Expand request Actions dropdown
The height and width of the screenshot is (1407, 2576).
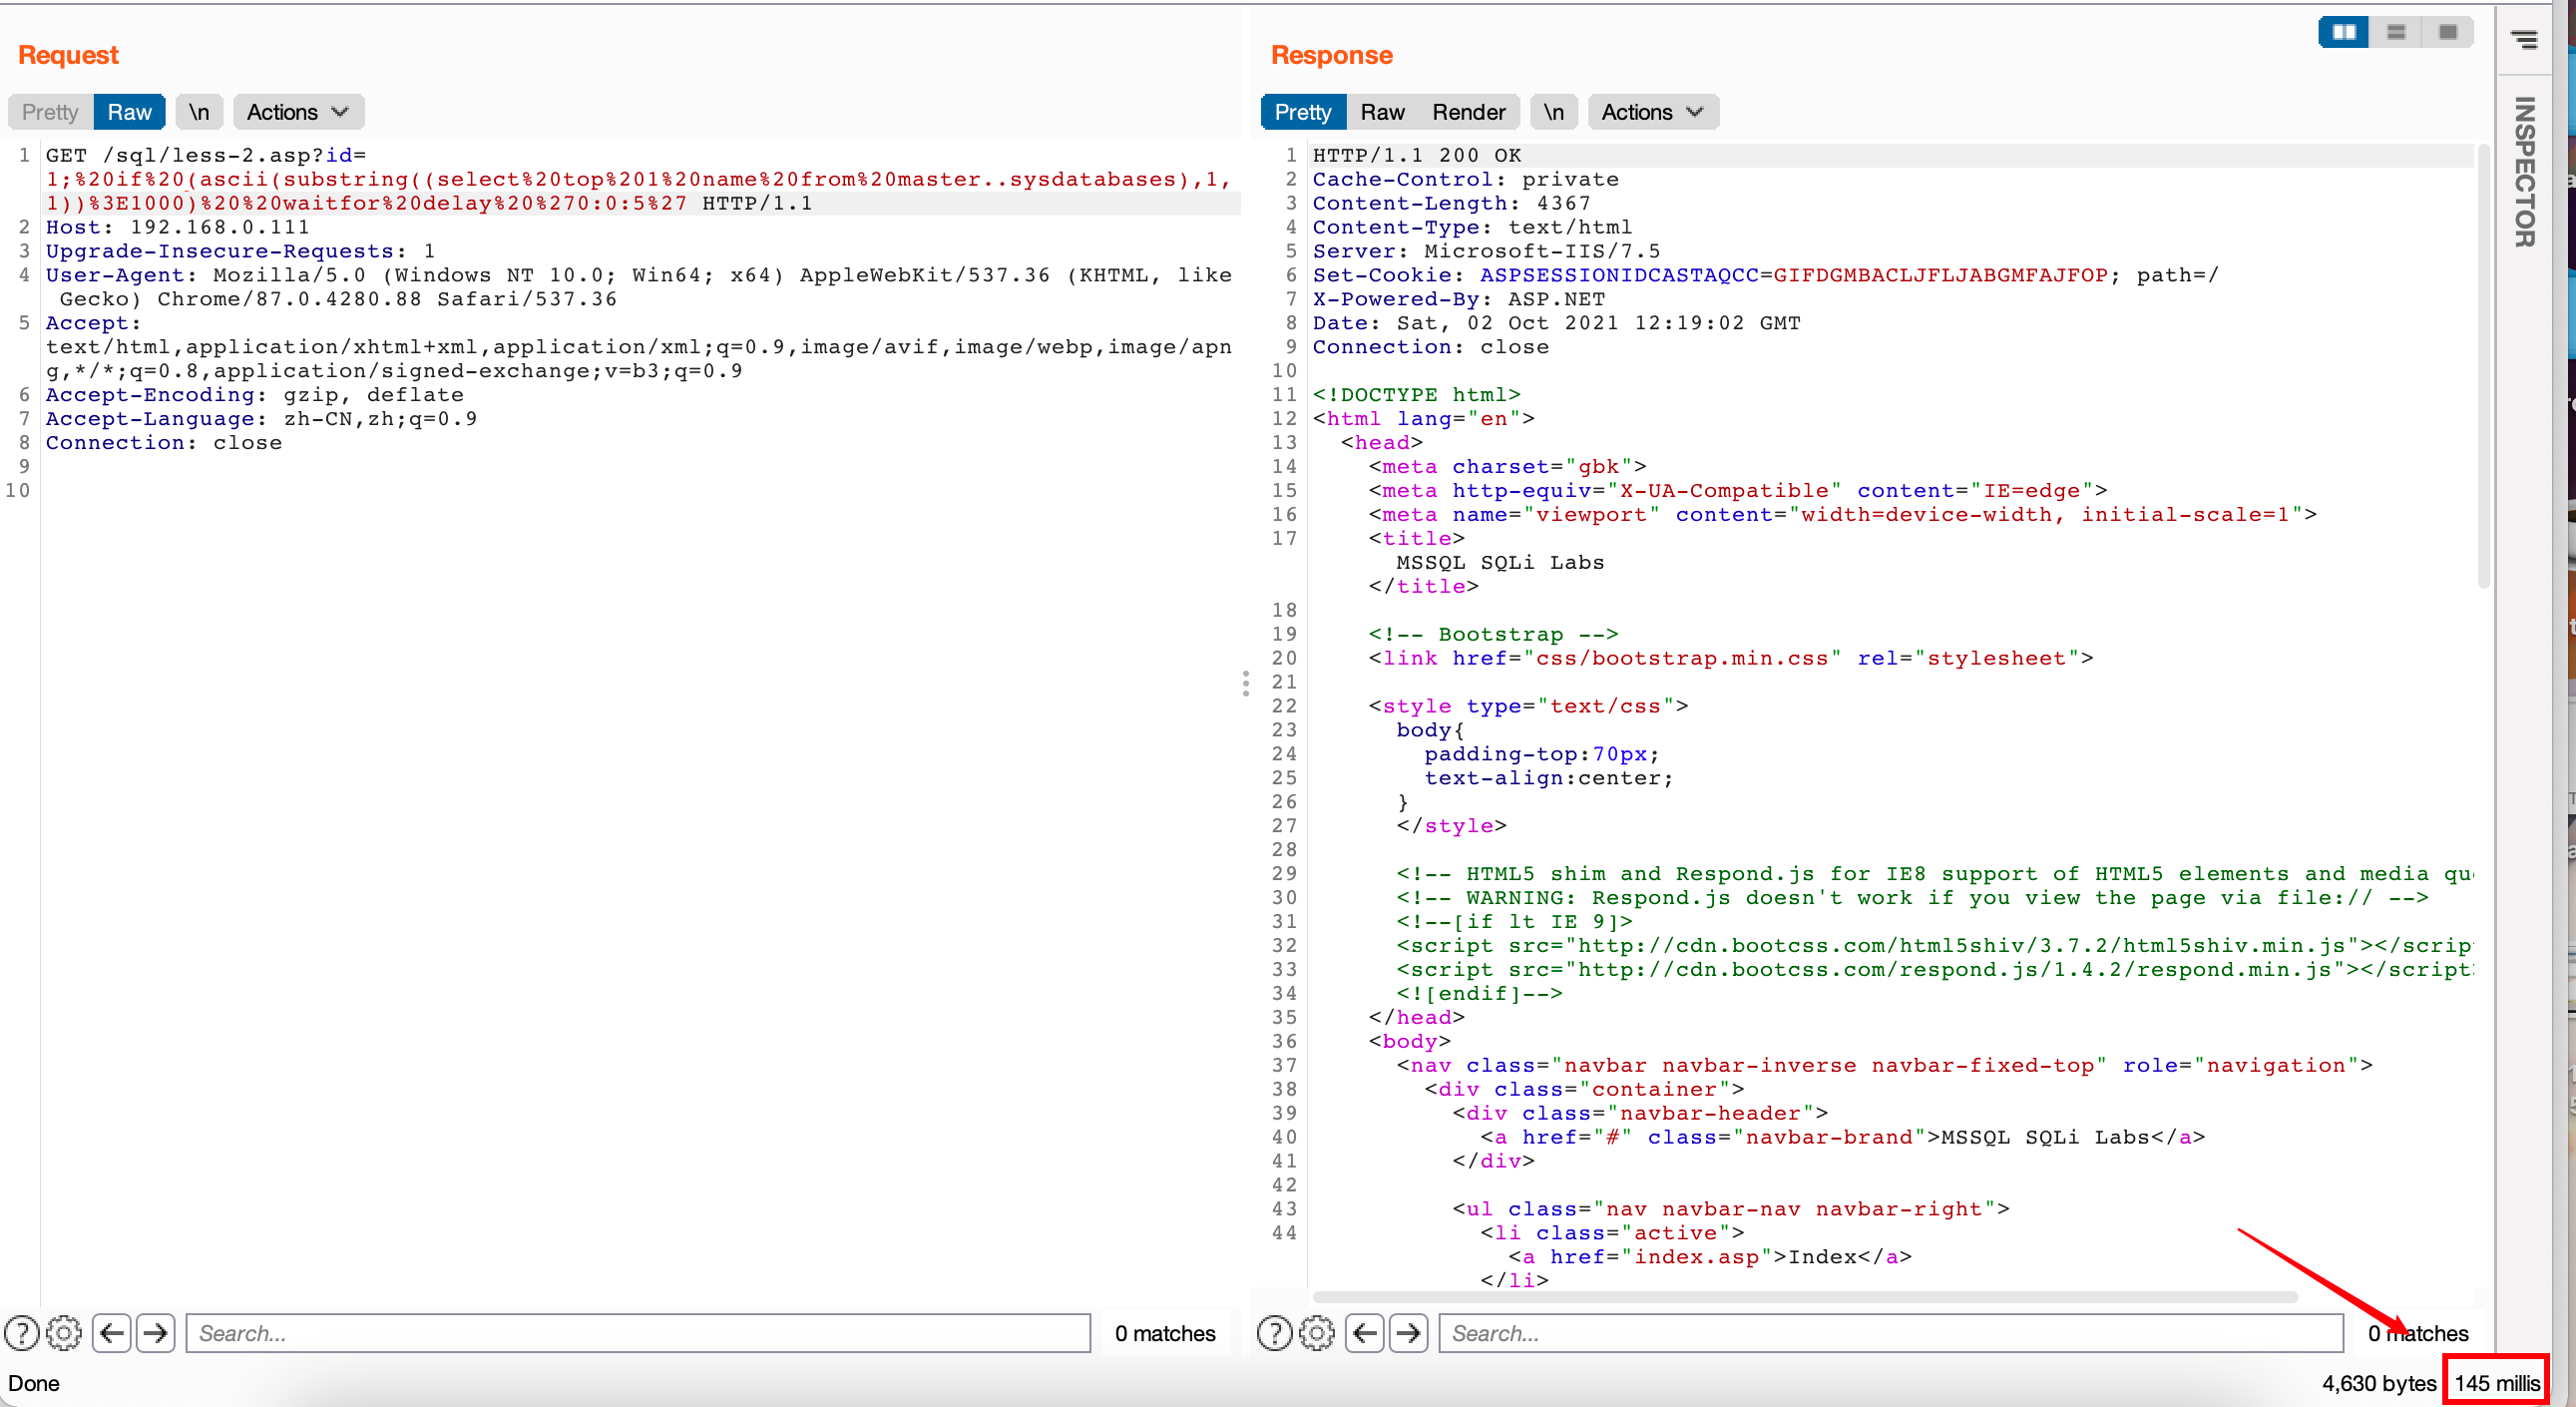click(297, 112)
